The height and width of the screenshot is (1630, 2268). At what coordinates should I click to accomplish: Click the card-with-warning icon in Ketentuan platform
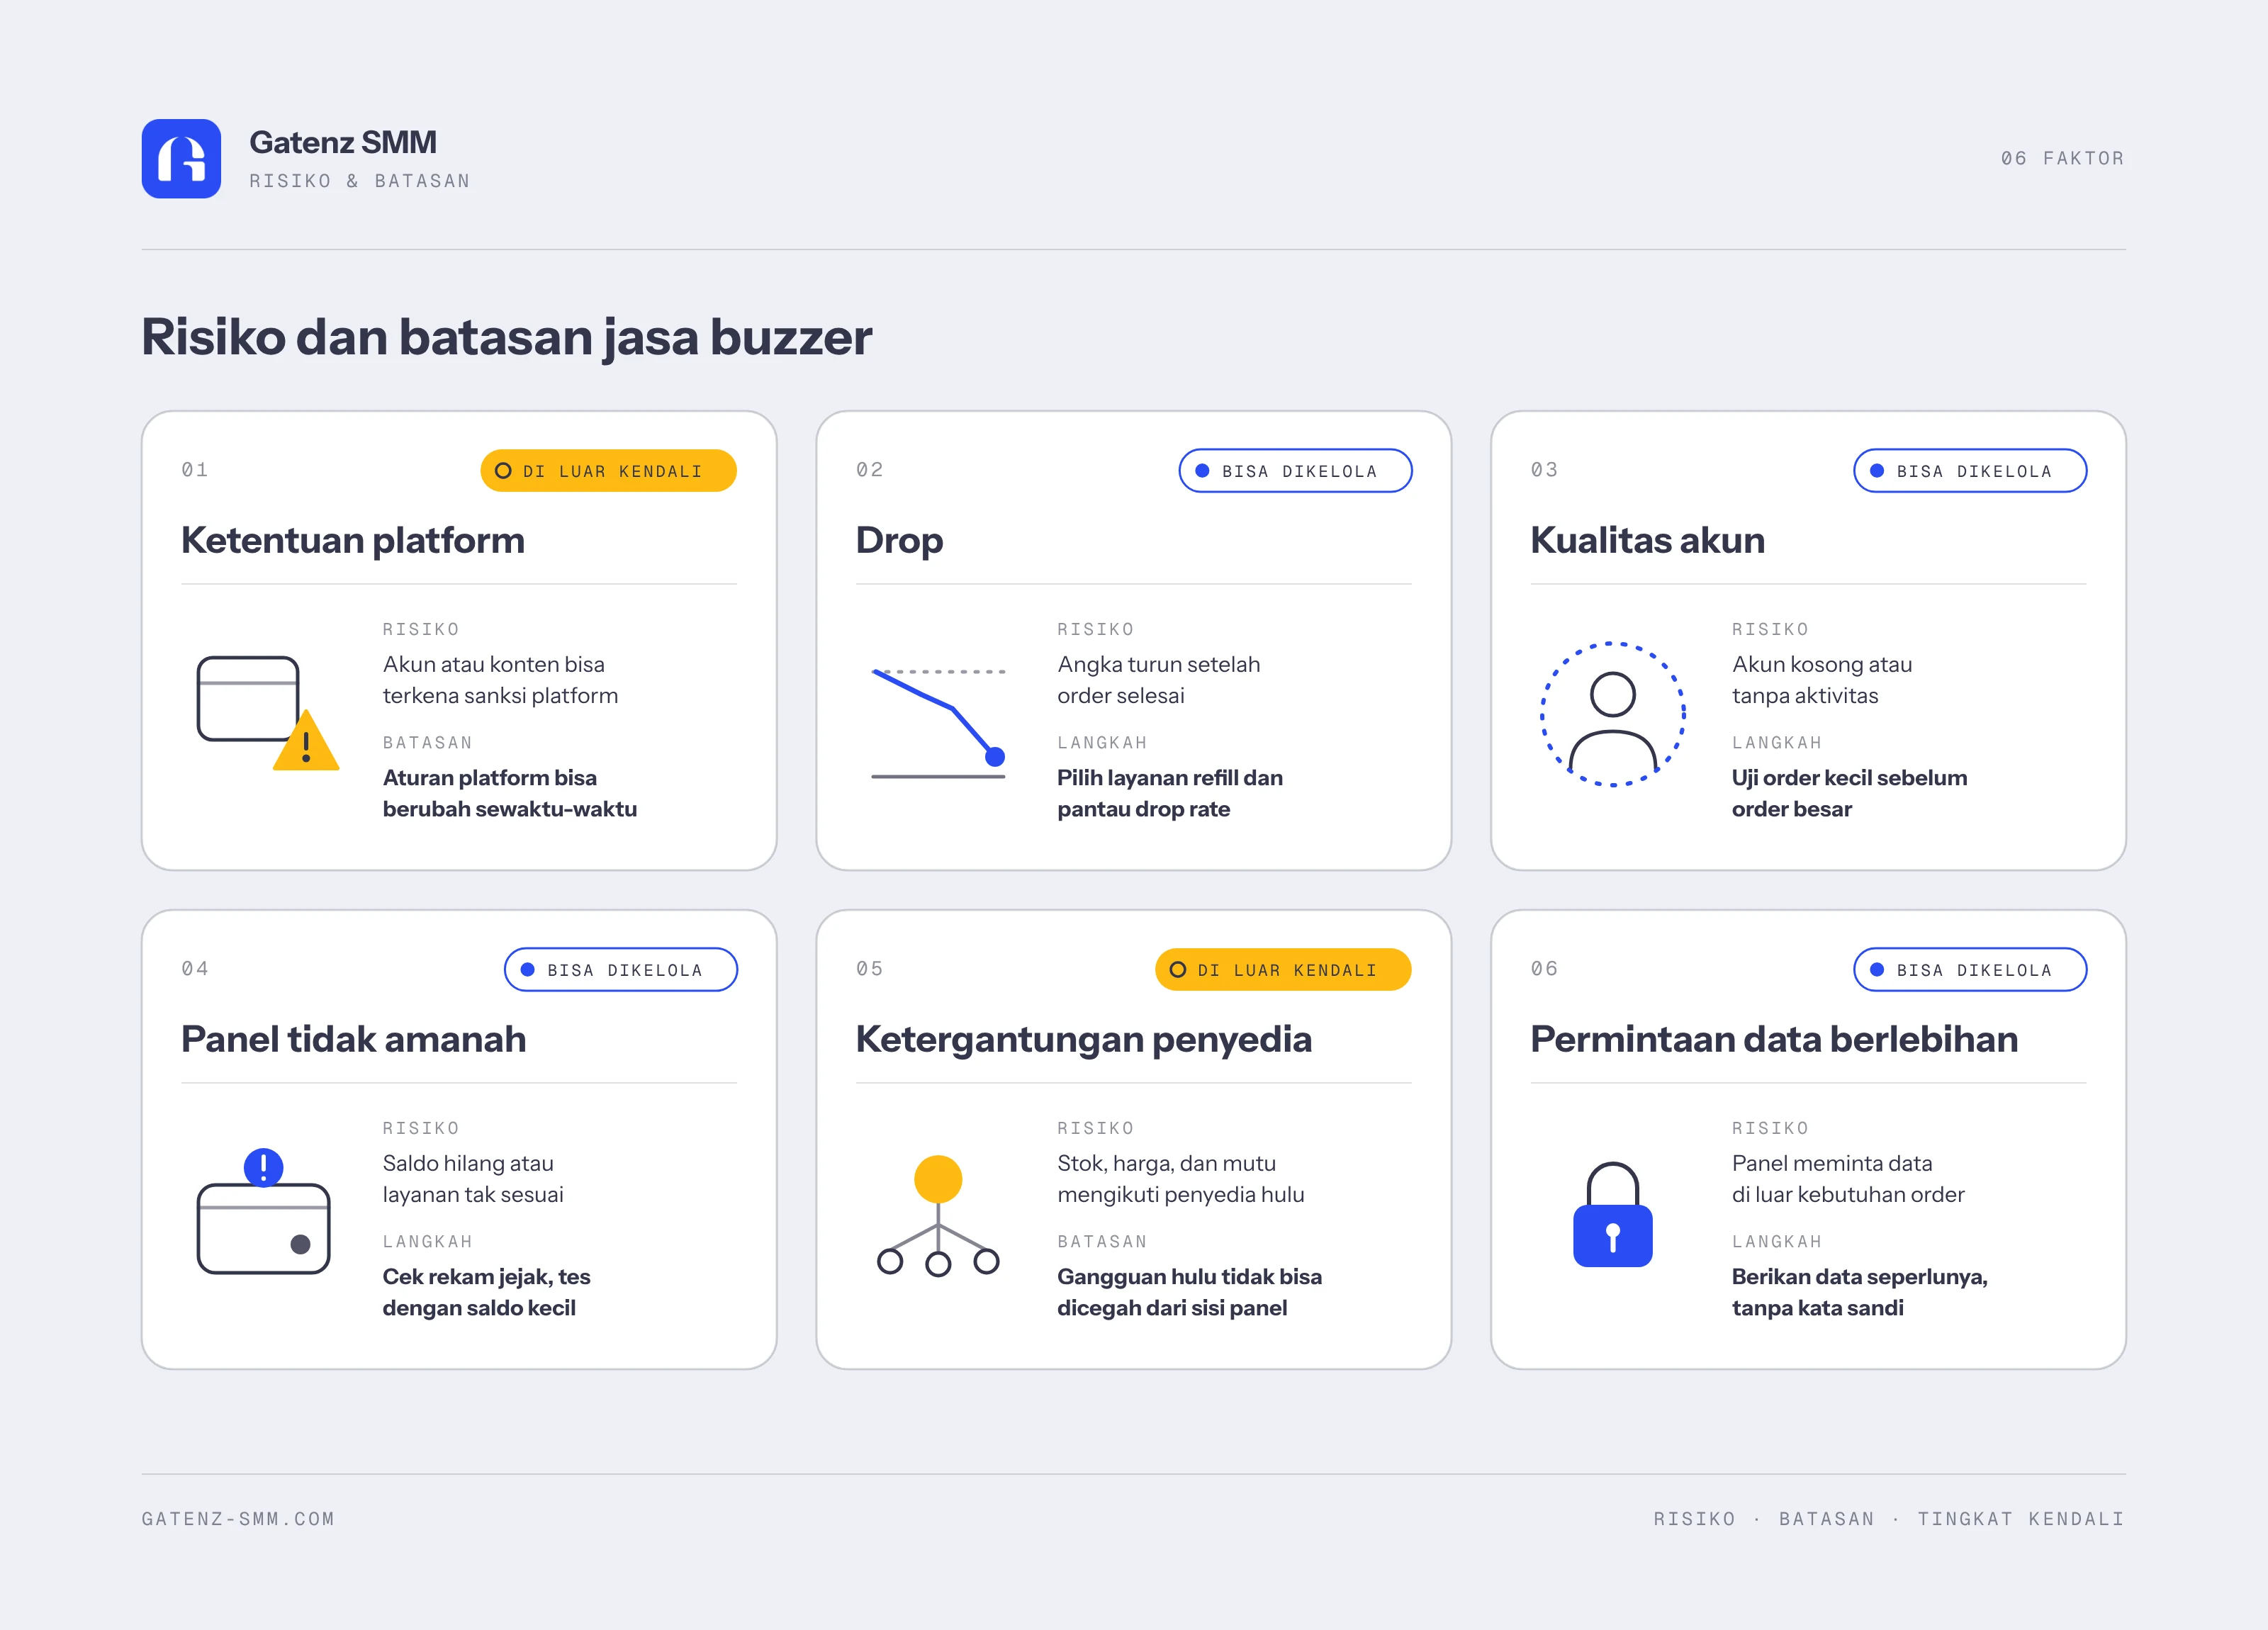[x=268, y=713]
